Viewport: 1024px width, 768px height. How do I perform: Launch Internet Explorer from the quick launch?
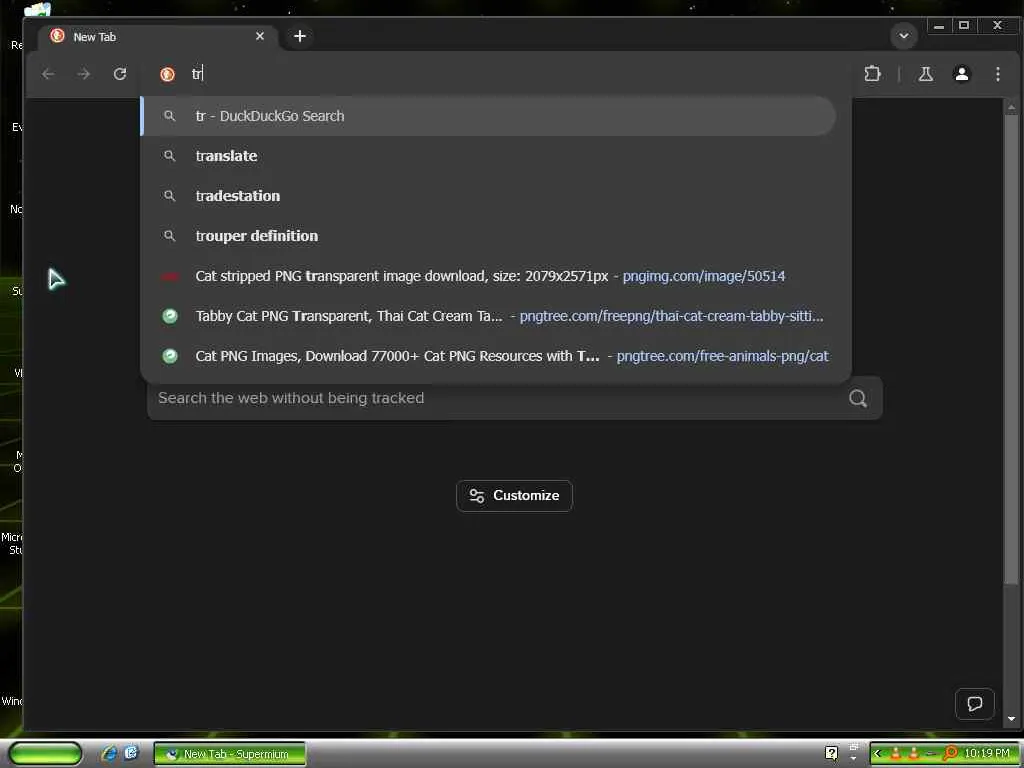point(109,754)
